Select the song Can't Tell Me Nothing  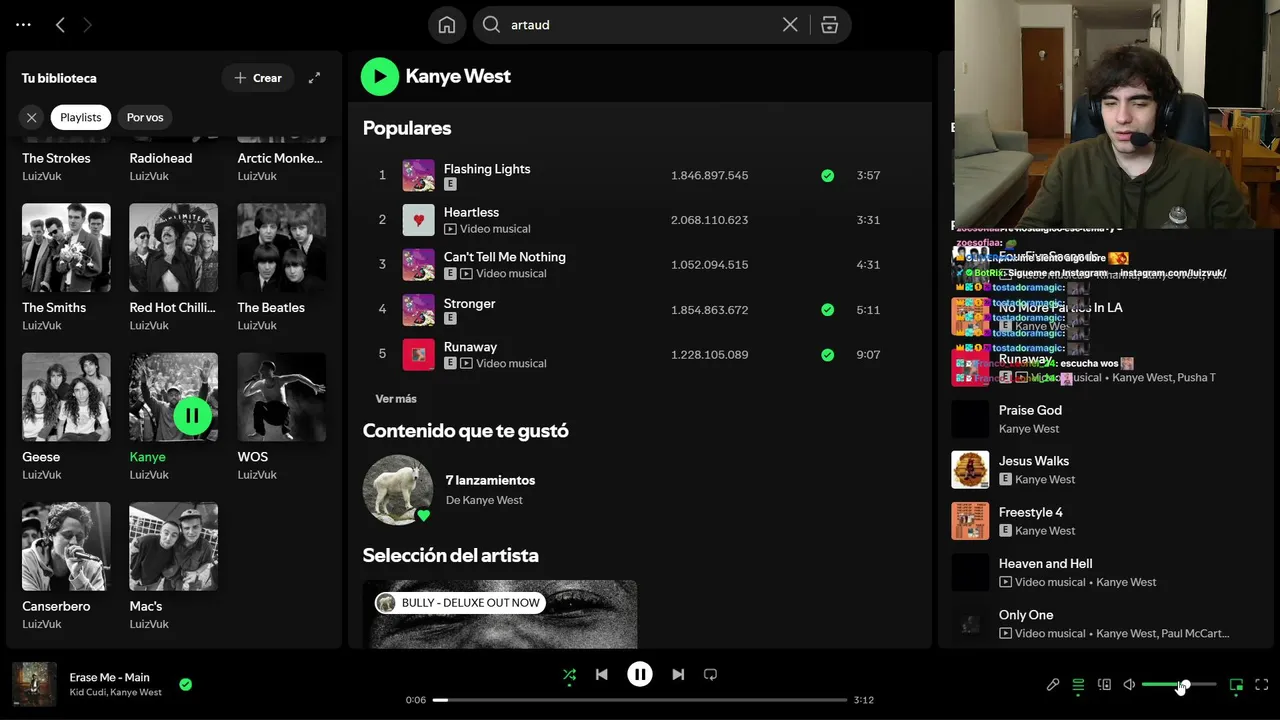[x=505, y=257]
